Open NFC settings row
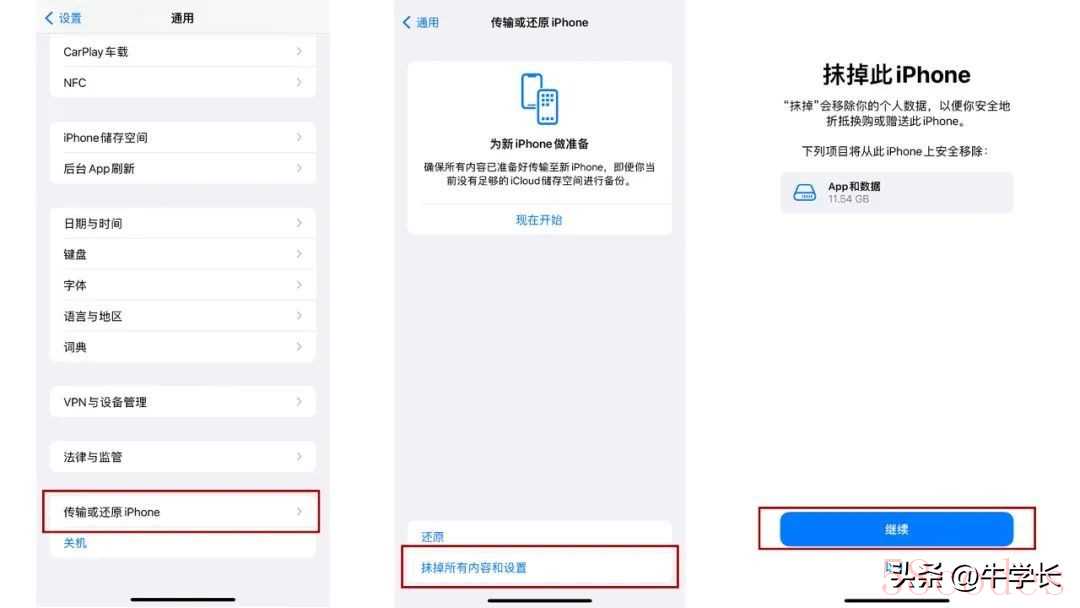This screenshot has height=608, width=1080. [183, 83]
